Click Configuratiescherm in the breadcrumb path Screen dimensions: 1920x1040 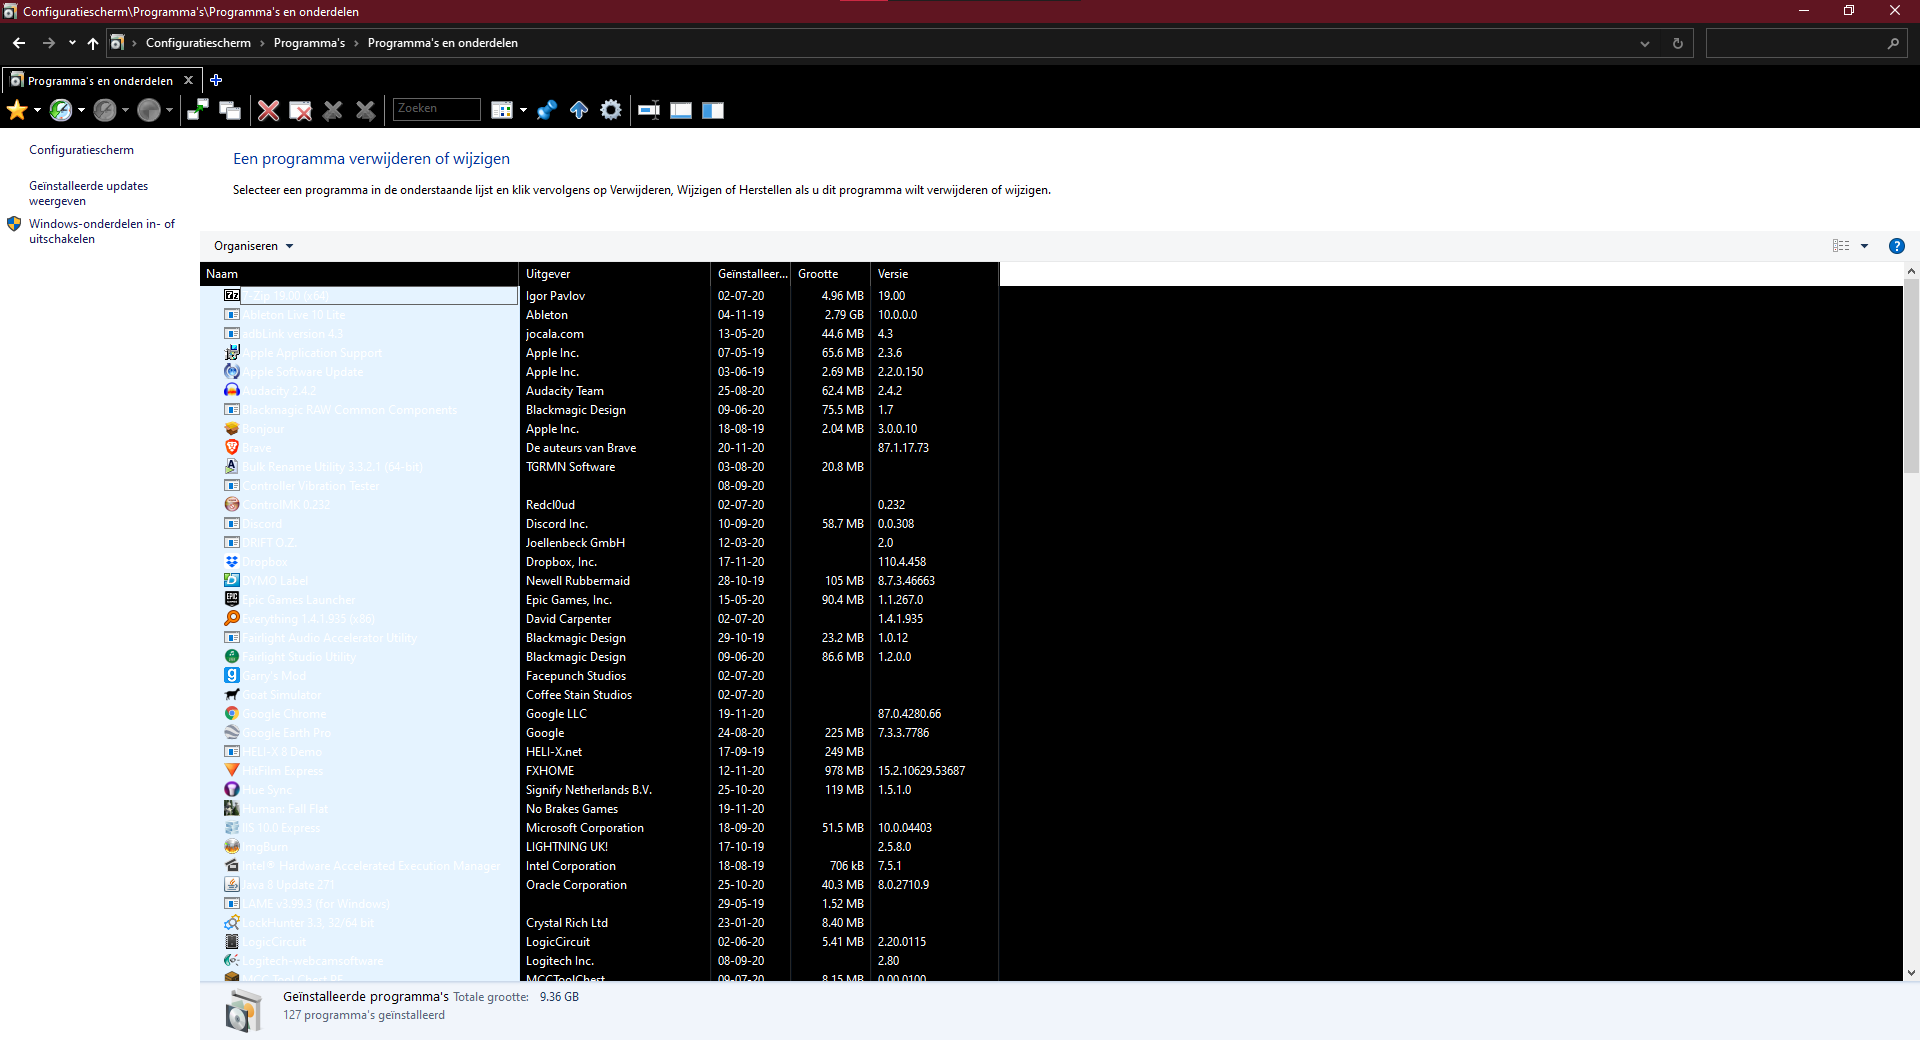point(198,43)
